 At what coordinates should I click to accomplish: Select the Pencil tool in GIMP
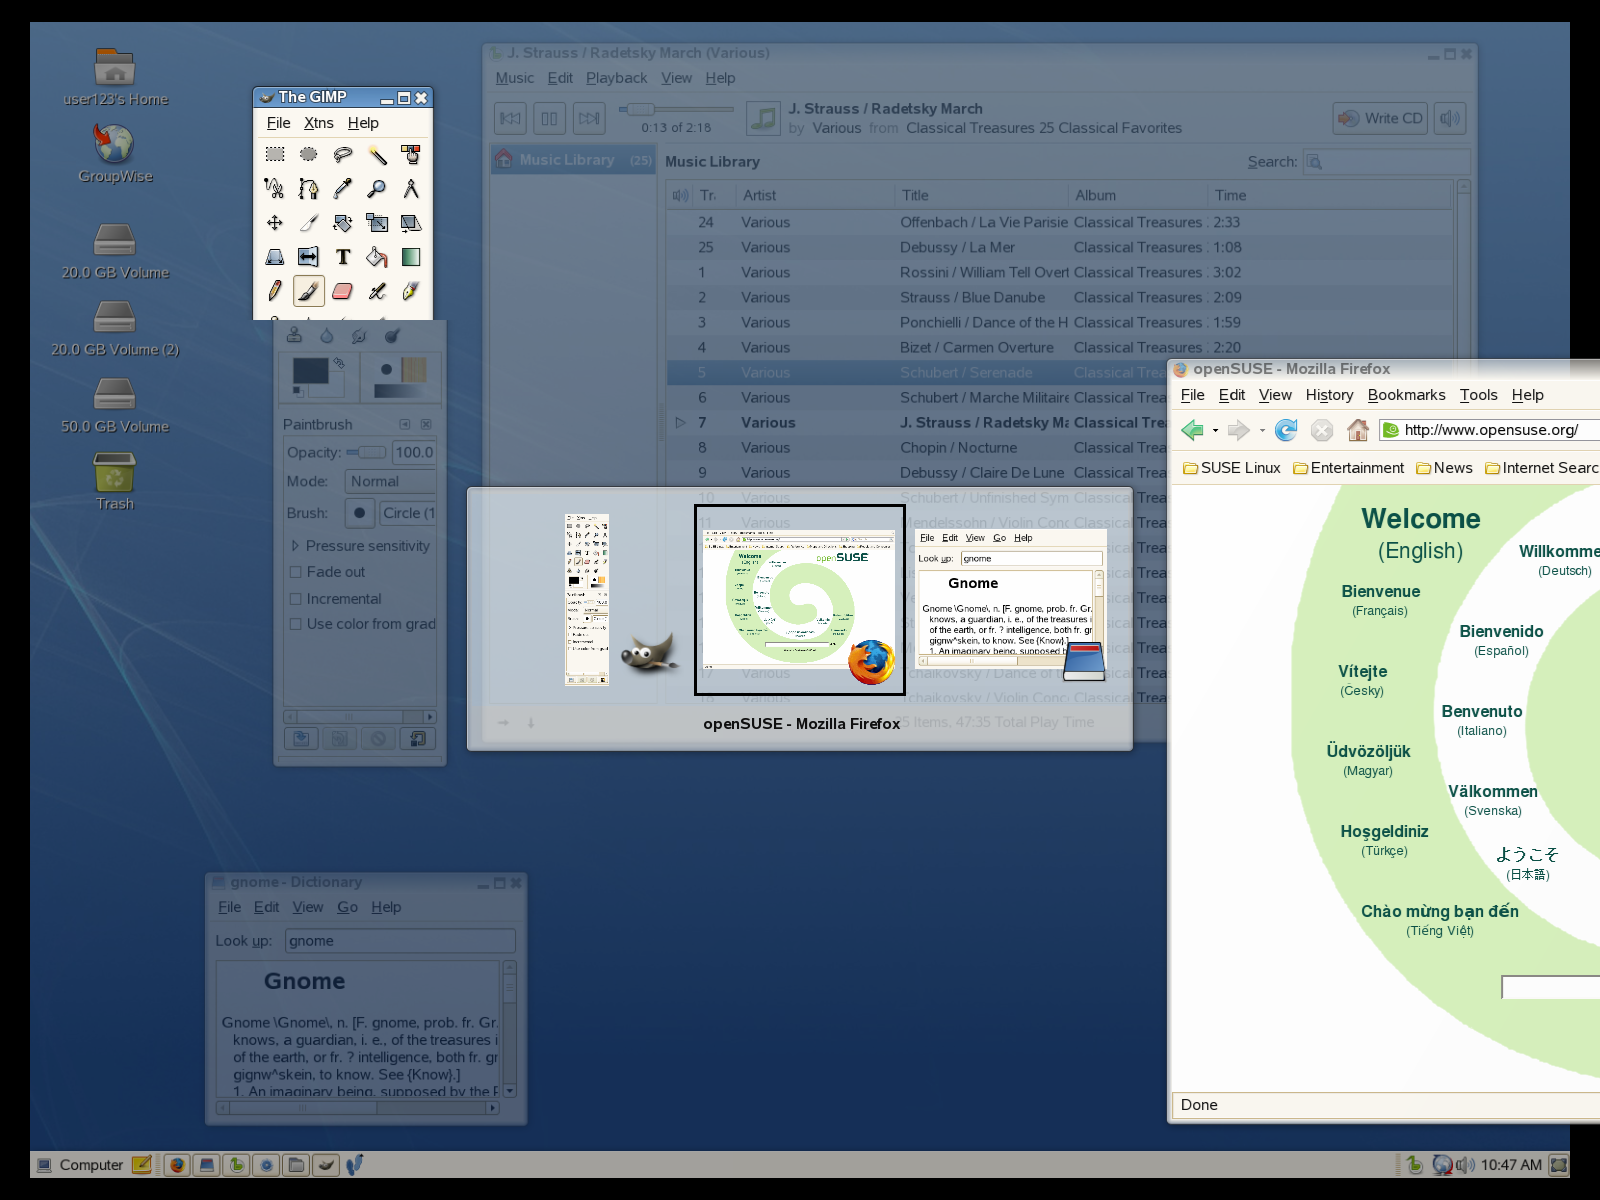275,291
